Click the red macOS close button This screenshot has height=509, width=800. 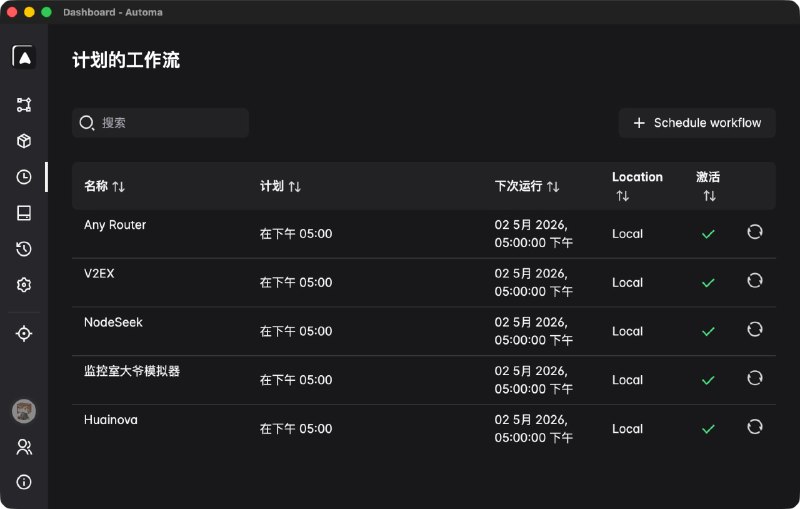point(12,12)
